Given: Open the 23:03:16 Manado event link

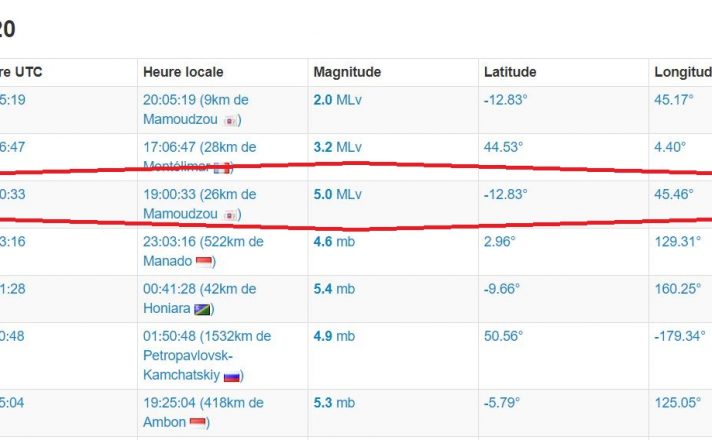Looking at the screenshot, I should point(203,251).
